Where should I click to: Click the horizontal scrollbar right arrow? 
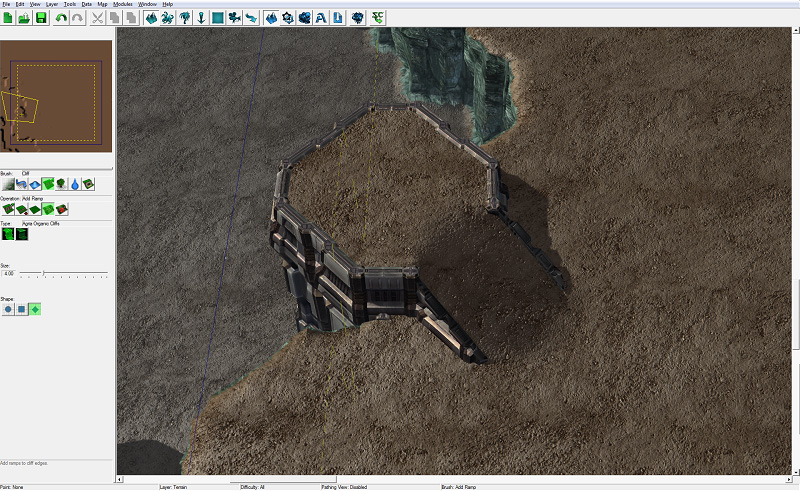click(x=789, y=479)
